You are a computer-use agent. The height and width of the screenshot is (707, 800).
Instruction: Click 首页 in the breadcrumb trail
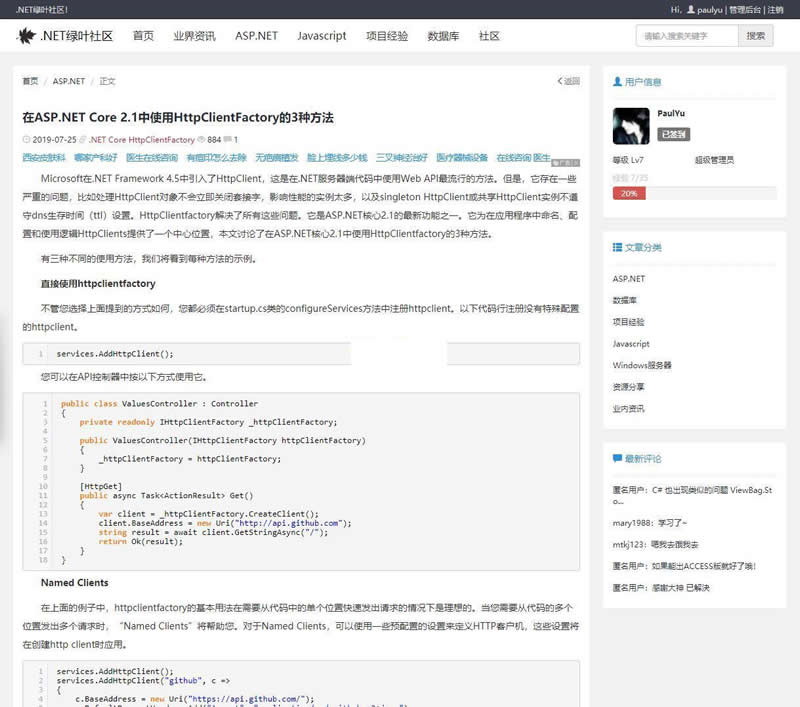[30, 82]
